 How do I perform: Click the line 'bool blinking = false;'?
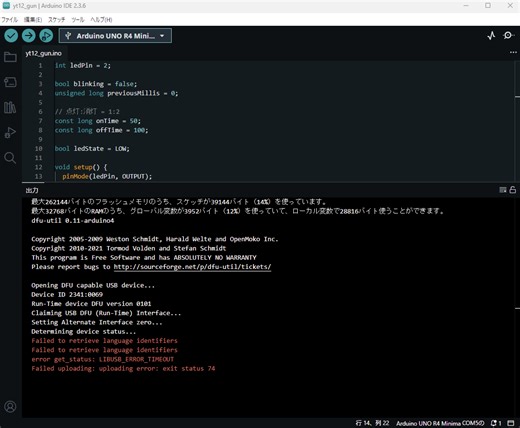(x=96, y=84)
